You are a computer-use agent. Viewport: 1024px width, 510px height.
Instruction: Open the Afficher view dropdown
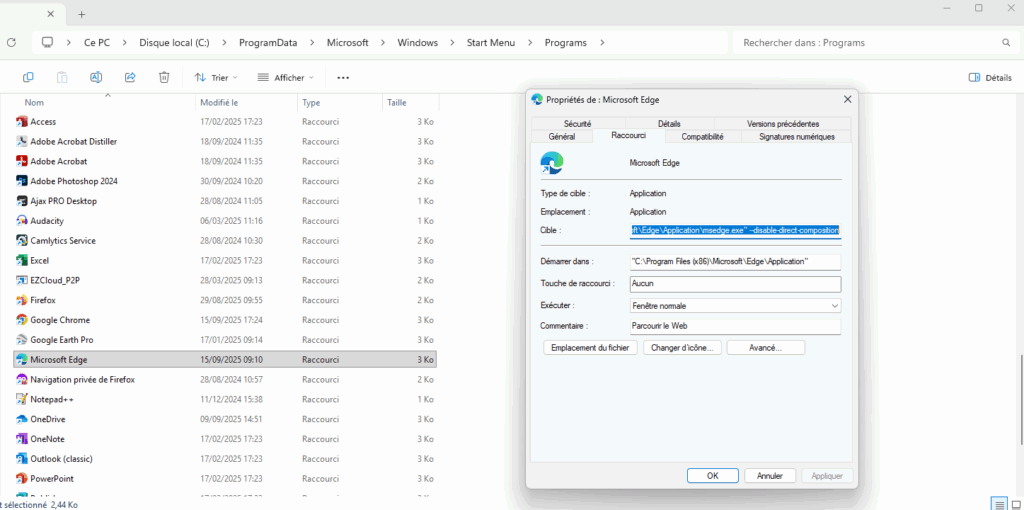[x=286, y=78]
